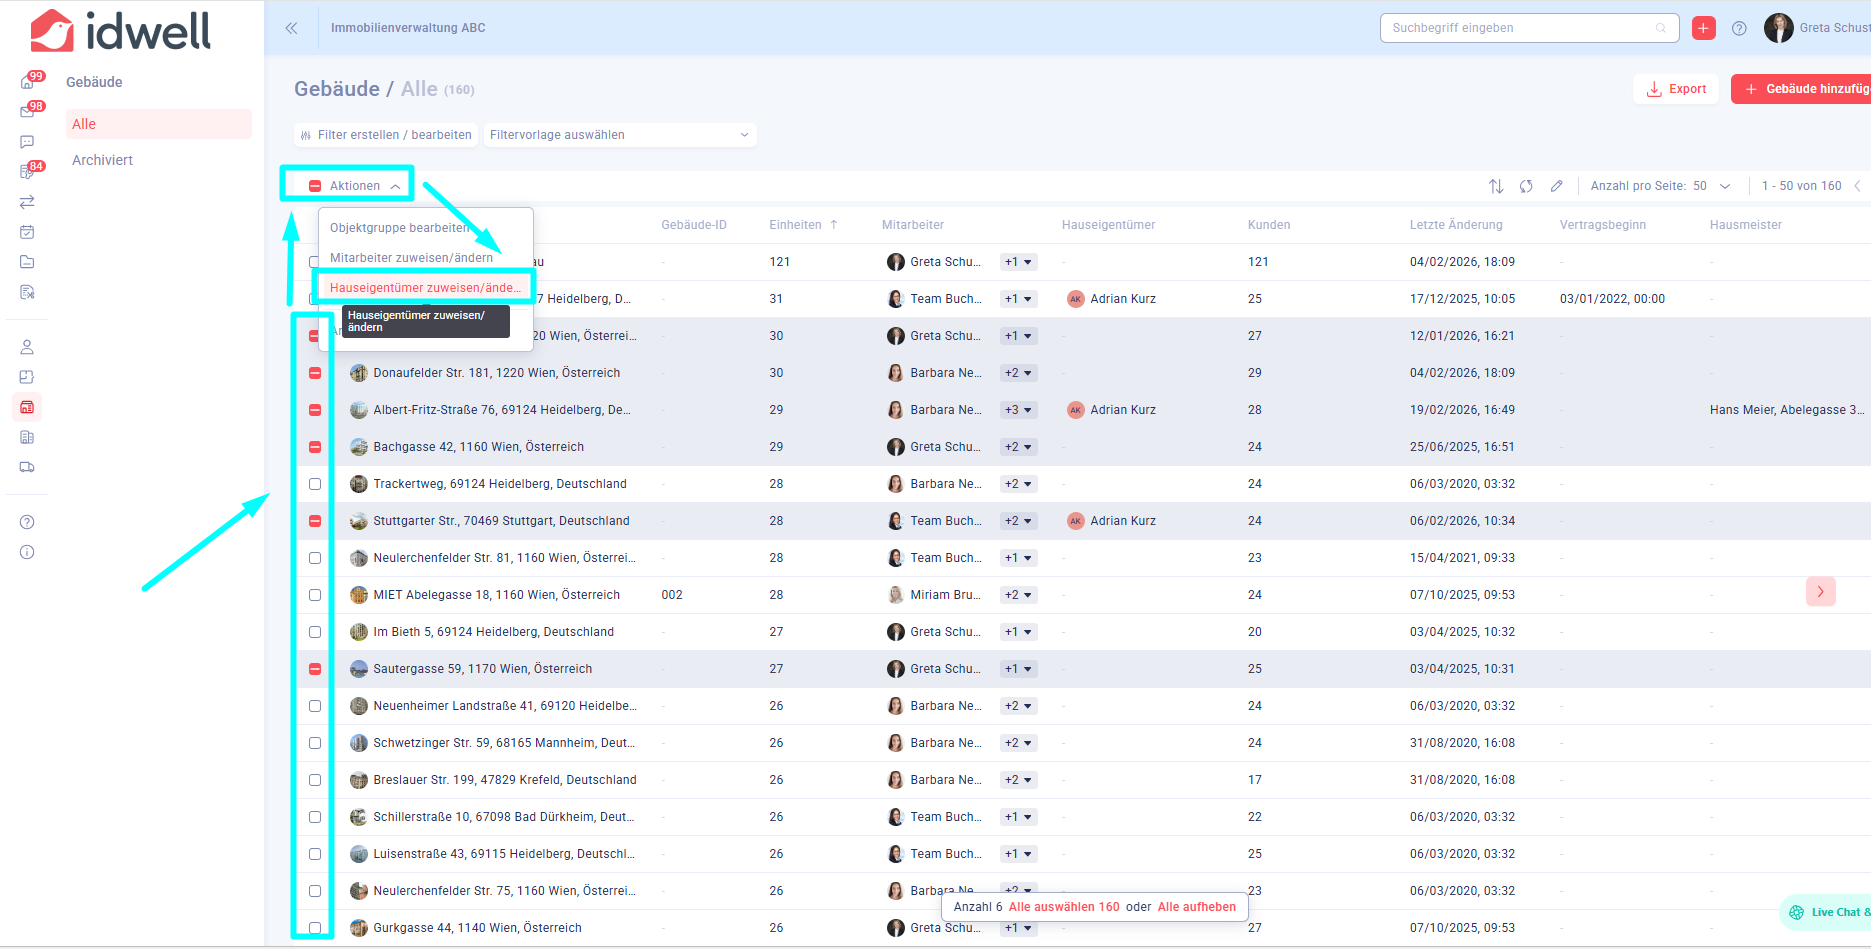
Task: Check the box for Trackerweg, 69124 Heidelberg
Action: 315,484
